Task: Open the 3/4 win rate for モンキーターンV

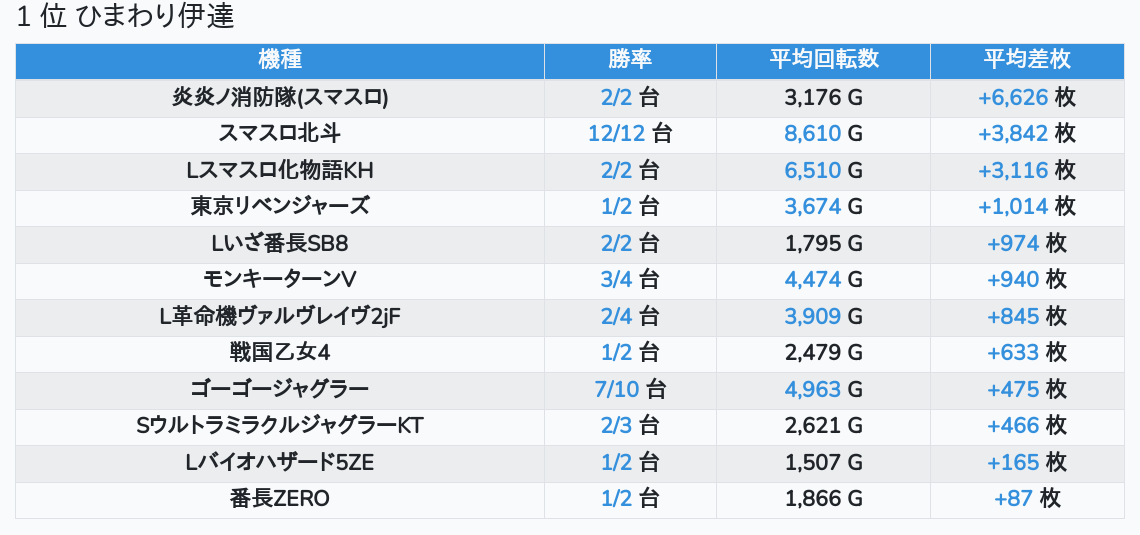Action: [617, 279]
